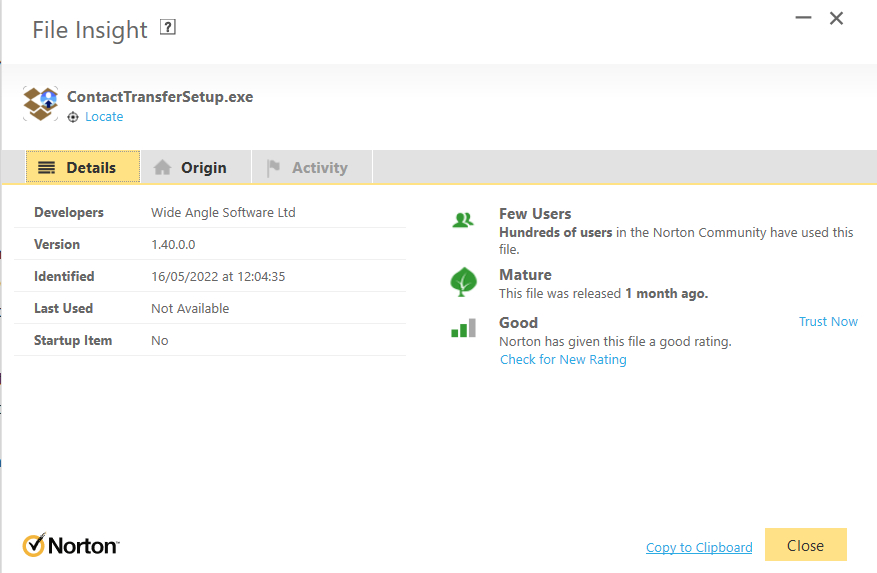Click the Startup Item row label
877x573 pixels.
(x=73, y=340)
